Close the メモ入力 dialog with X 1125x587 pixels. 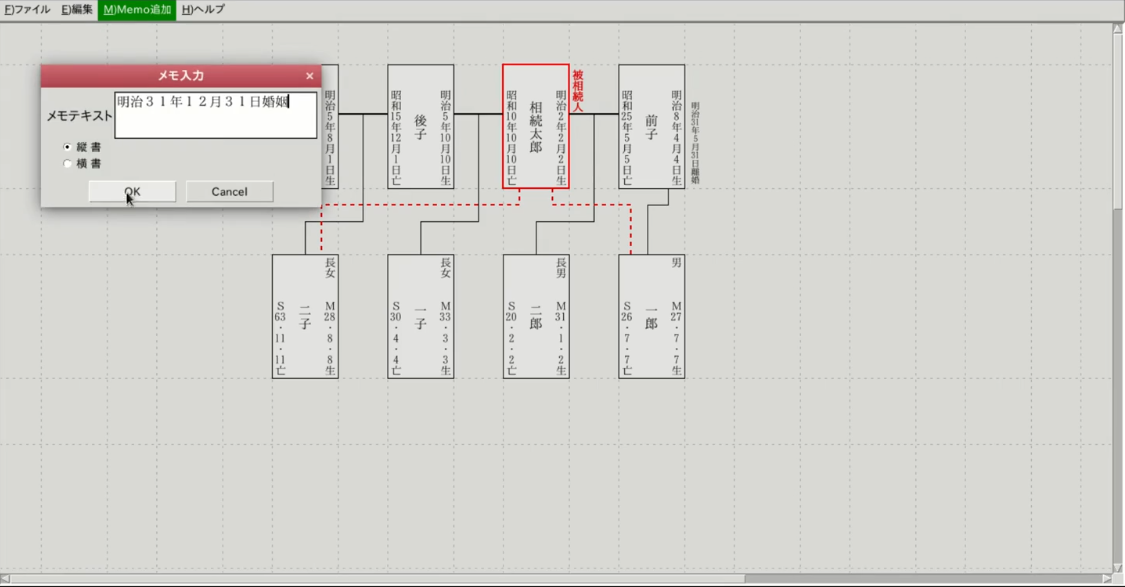pos(309,76)
